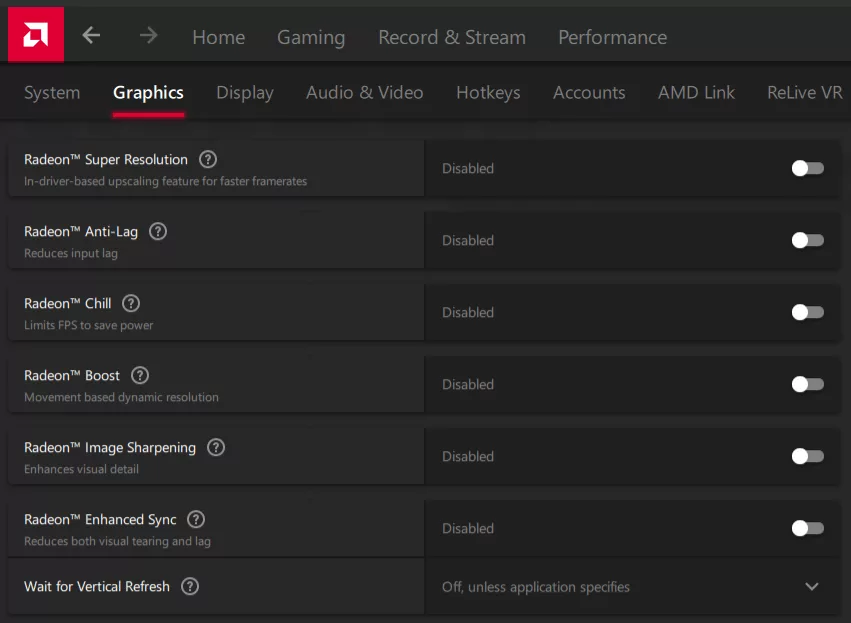Click the Radeon Enhanced Sync label
This screenshot has height=623, width=851.
[x=100, y=519]
